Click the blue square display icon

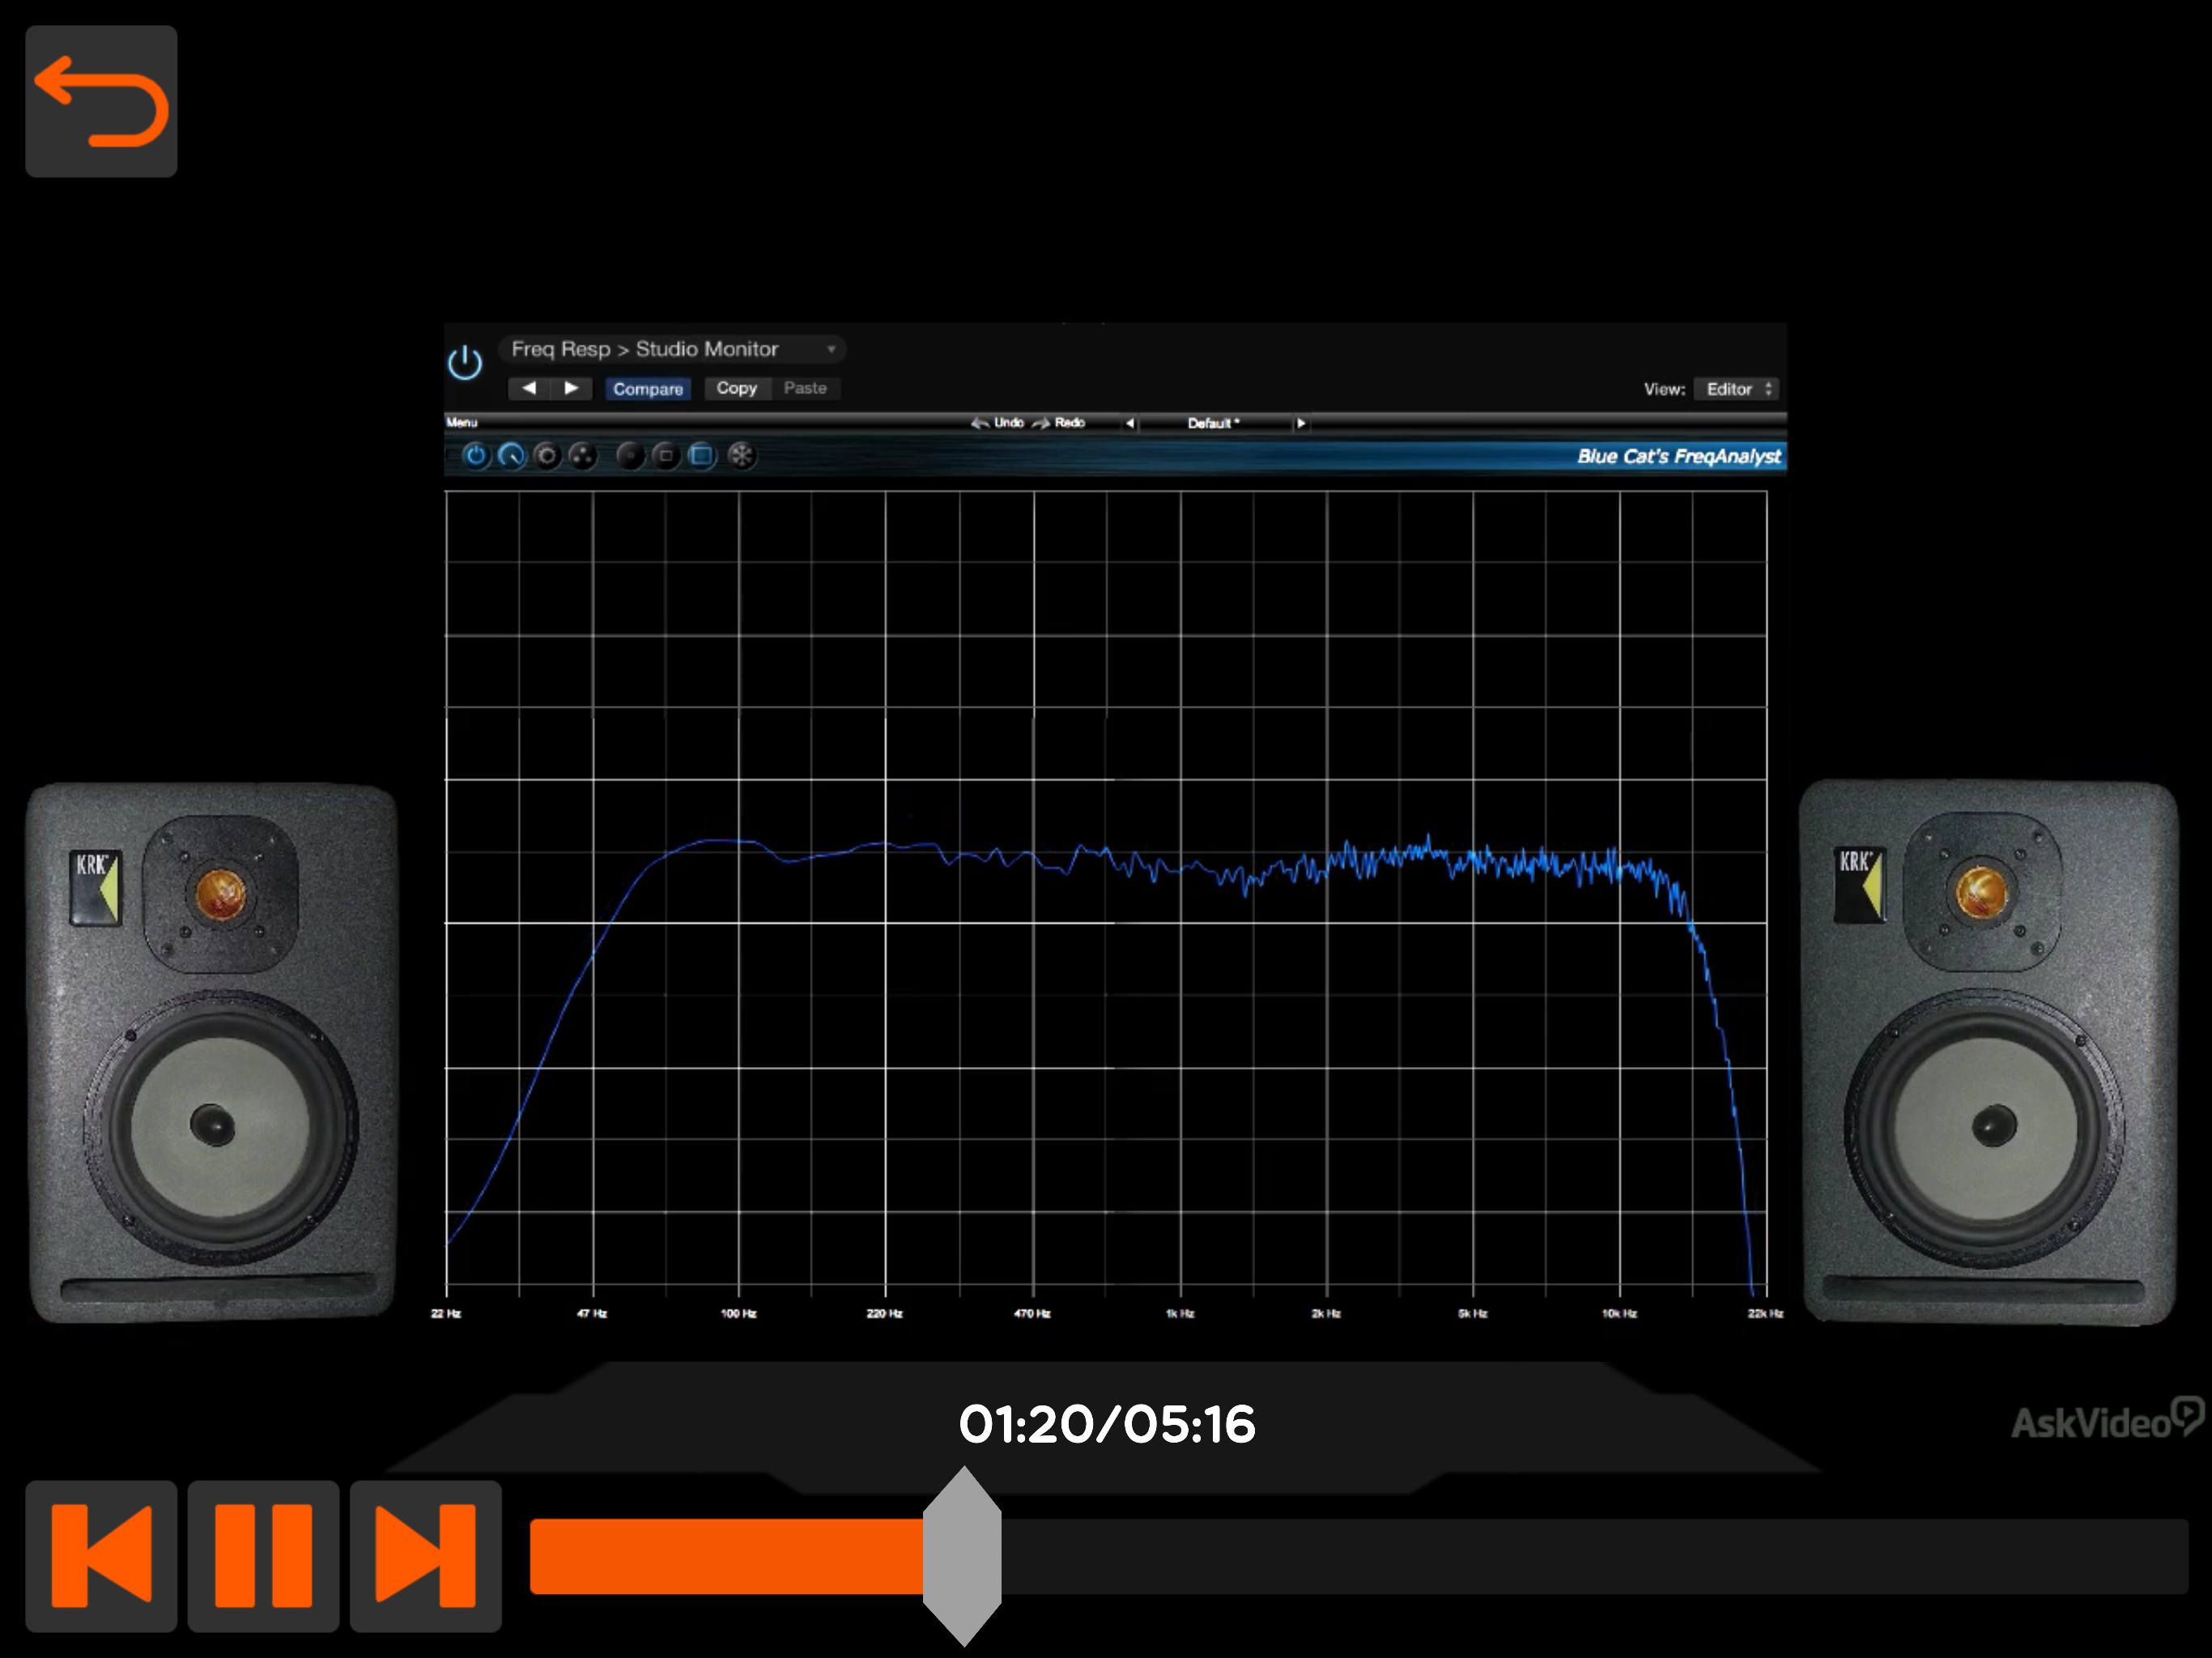click(702, 456)
